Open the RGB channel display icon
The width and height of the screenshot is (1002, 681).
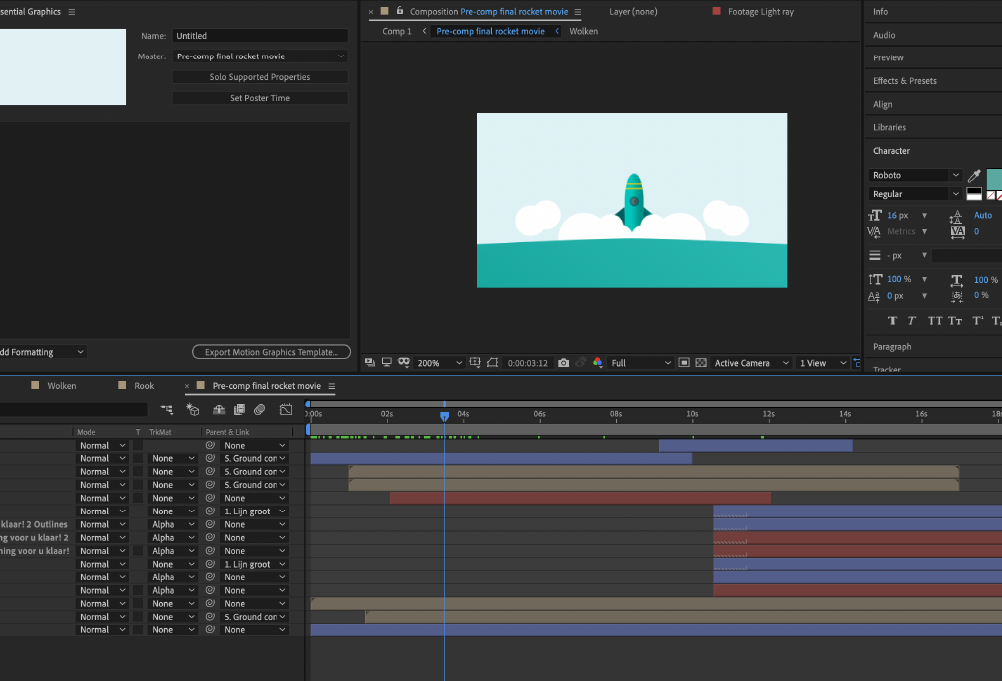point(597,363)
